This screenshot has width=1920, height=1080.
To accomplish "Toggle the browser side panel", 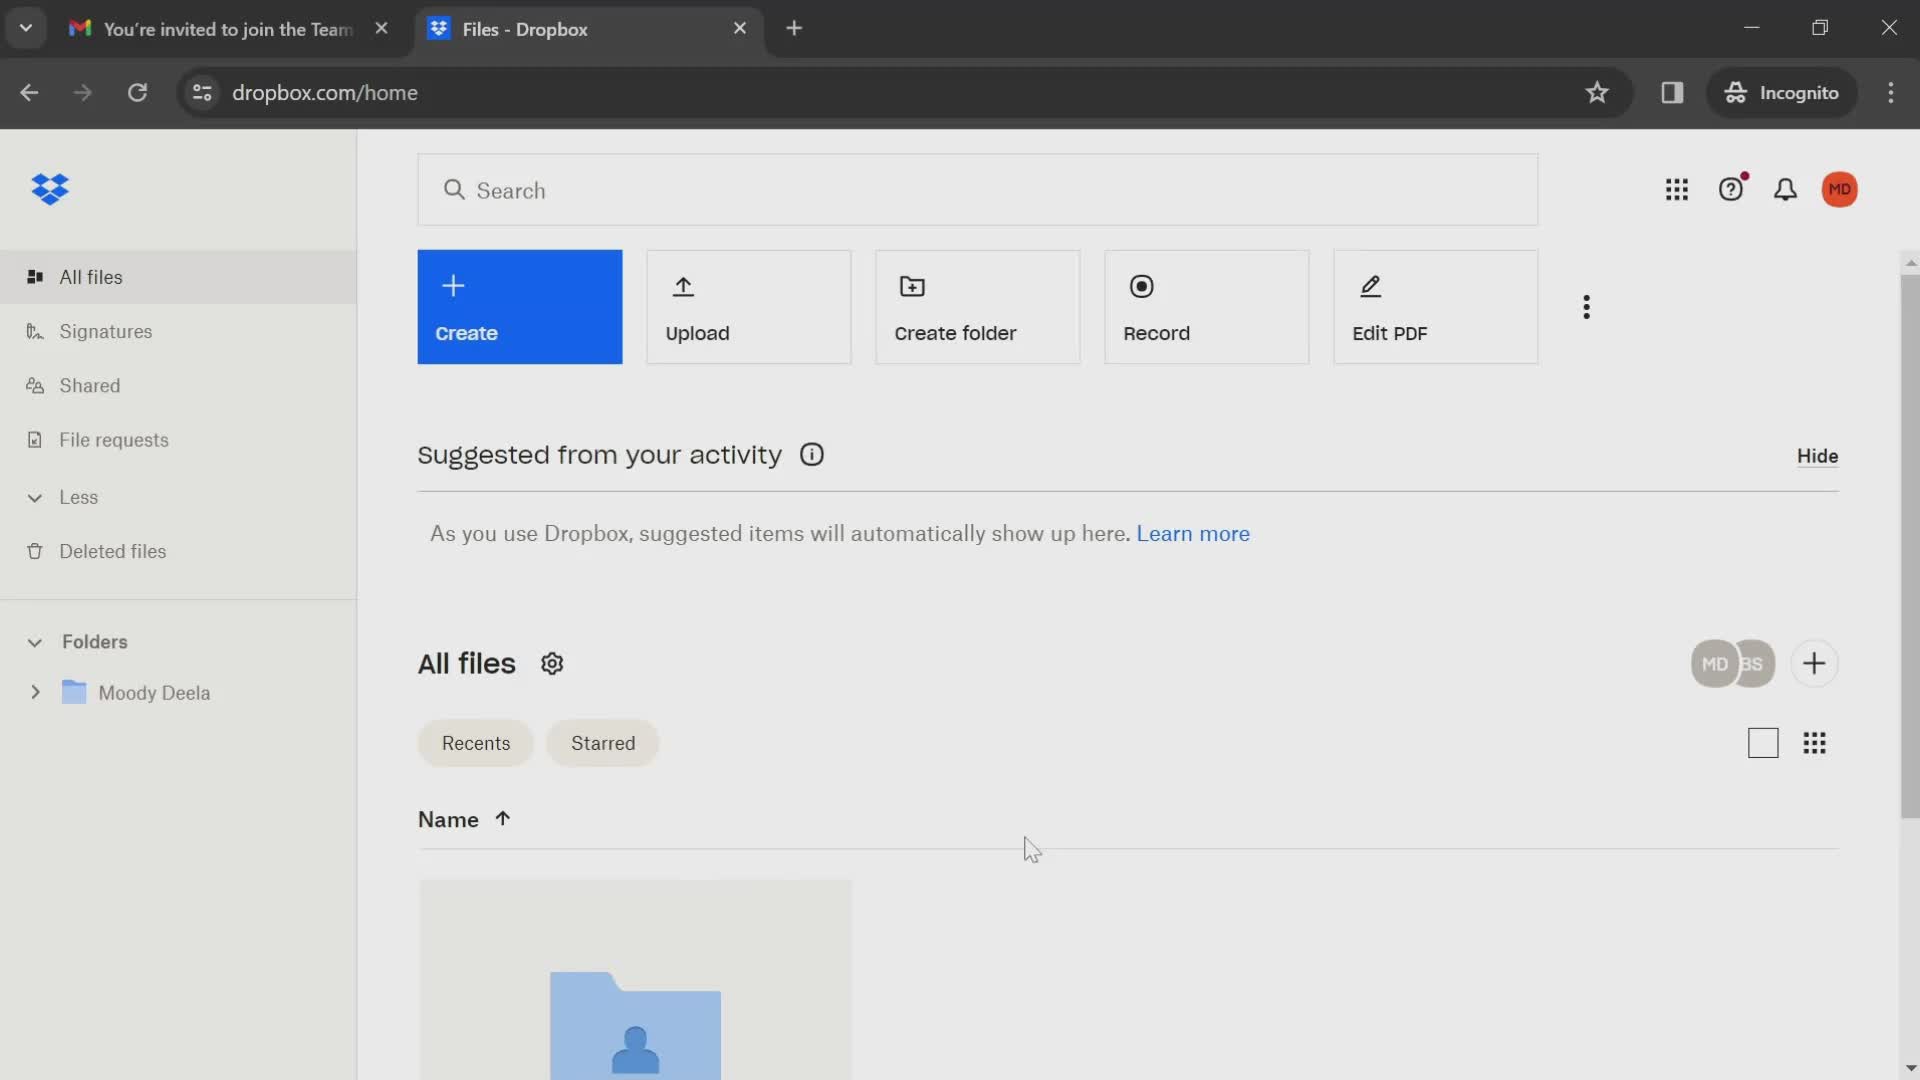I will point(1672,93).
